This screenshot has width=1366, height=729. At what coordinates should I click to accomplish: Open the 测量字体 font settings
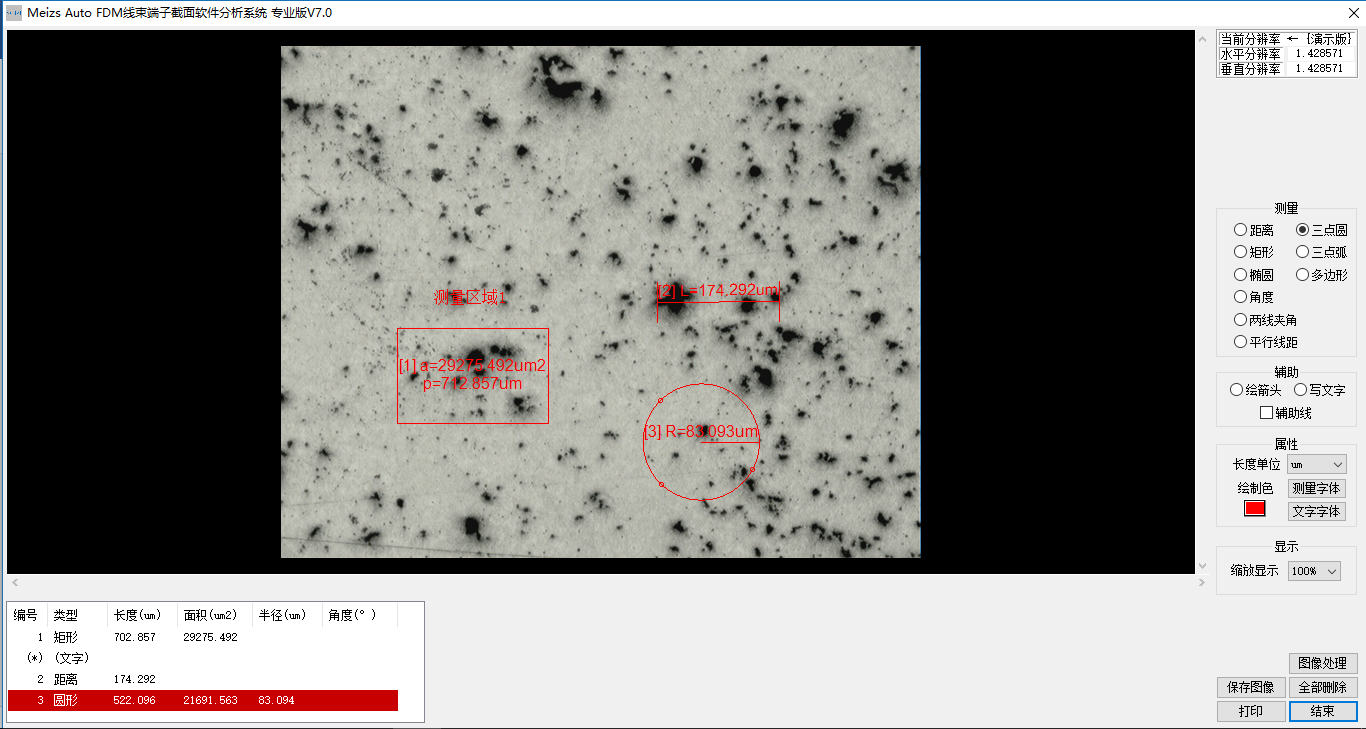1316,489
